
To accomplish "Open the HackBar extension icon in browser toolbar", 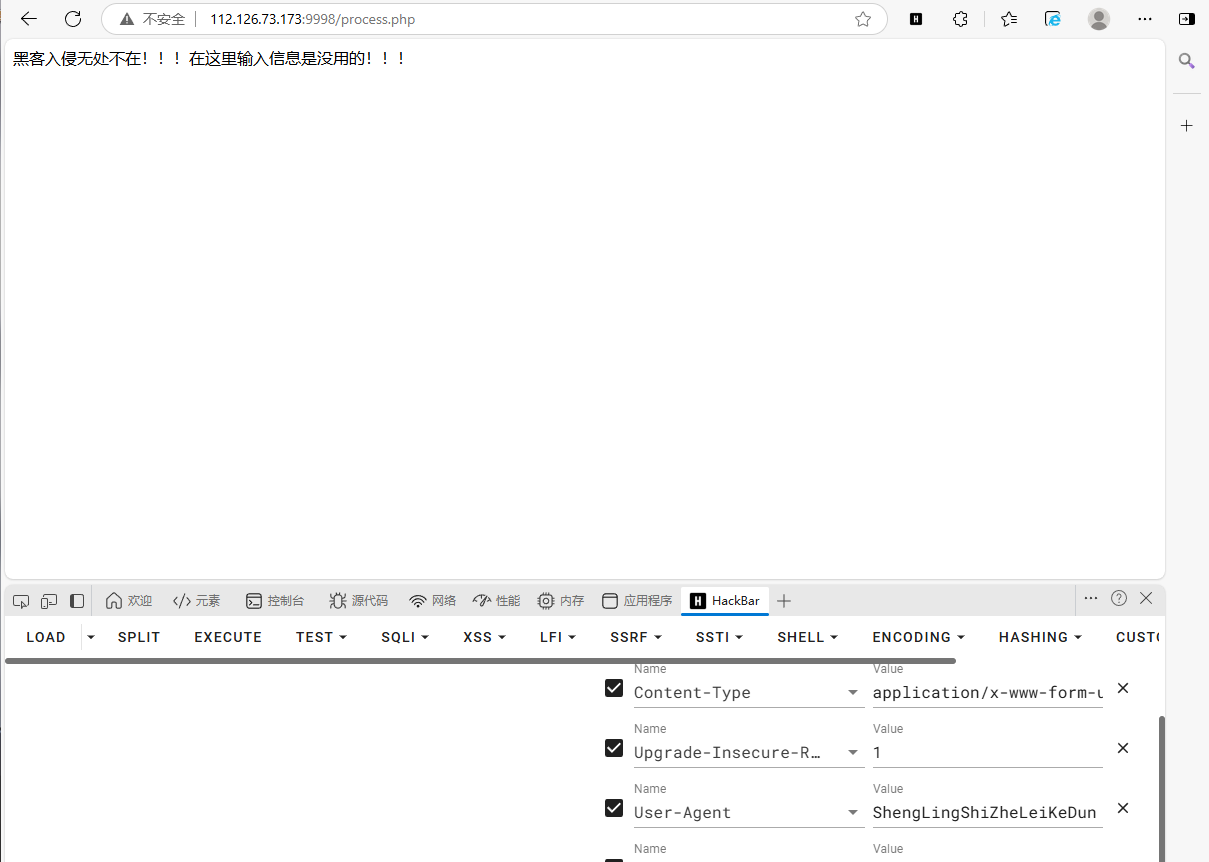I will click(916, 19).
